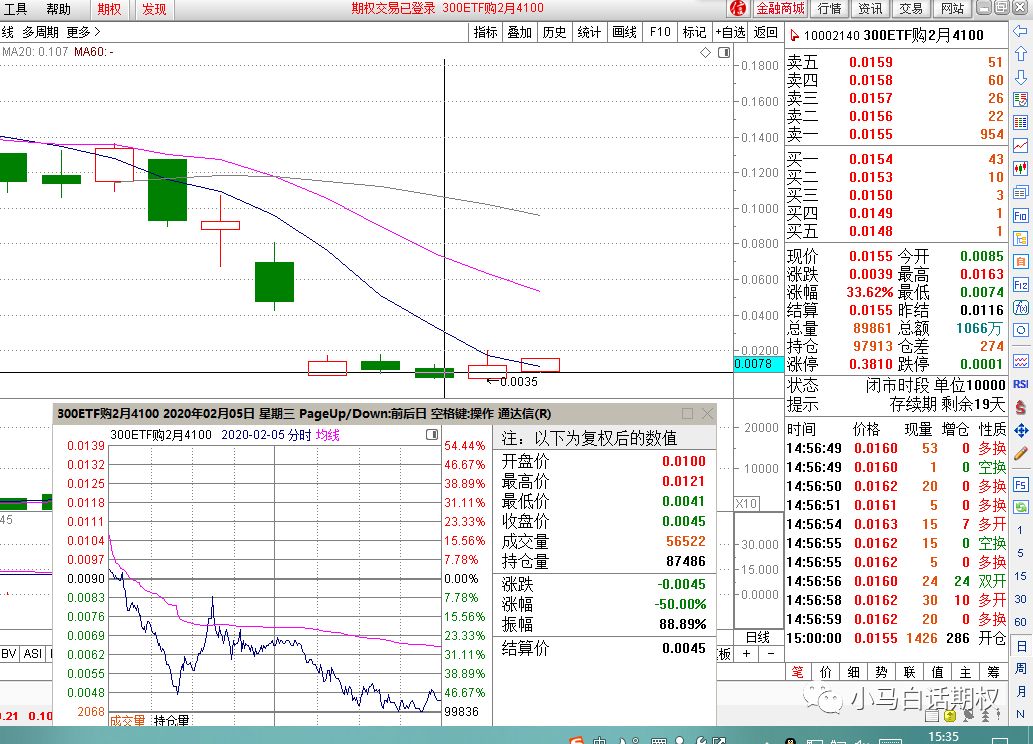Select the 周 weekly period
The image size is (1033, 744).
[x=1020, y=669]
